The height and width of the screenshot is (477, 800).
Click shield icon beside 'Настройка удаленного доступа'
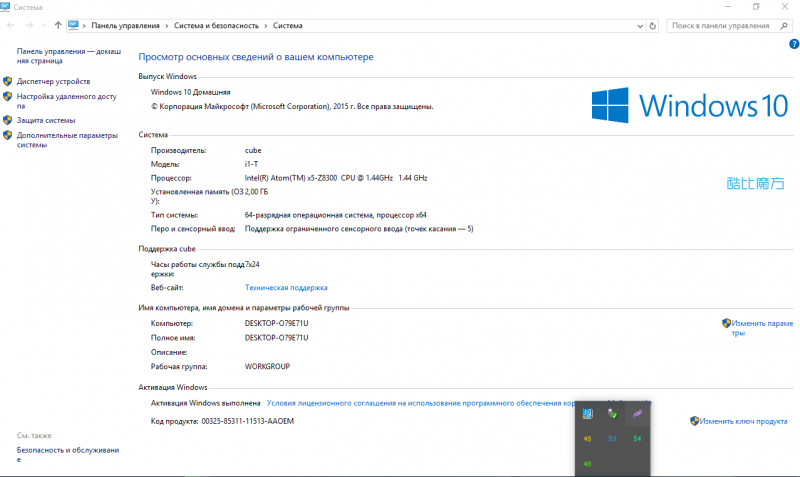[x=7, y=96]
